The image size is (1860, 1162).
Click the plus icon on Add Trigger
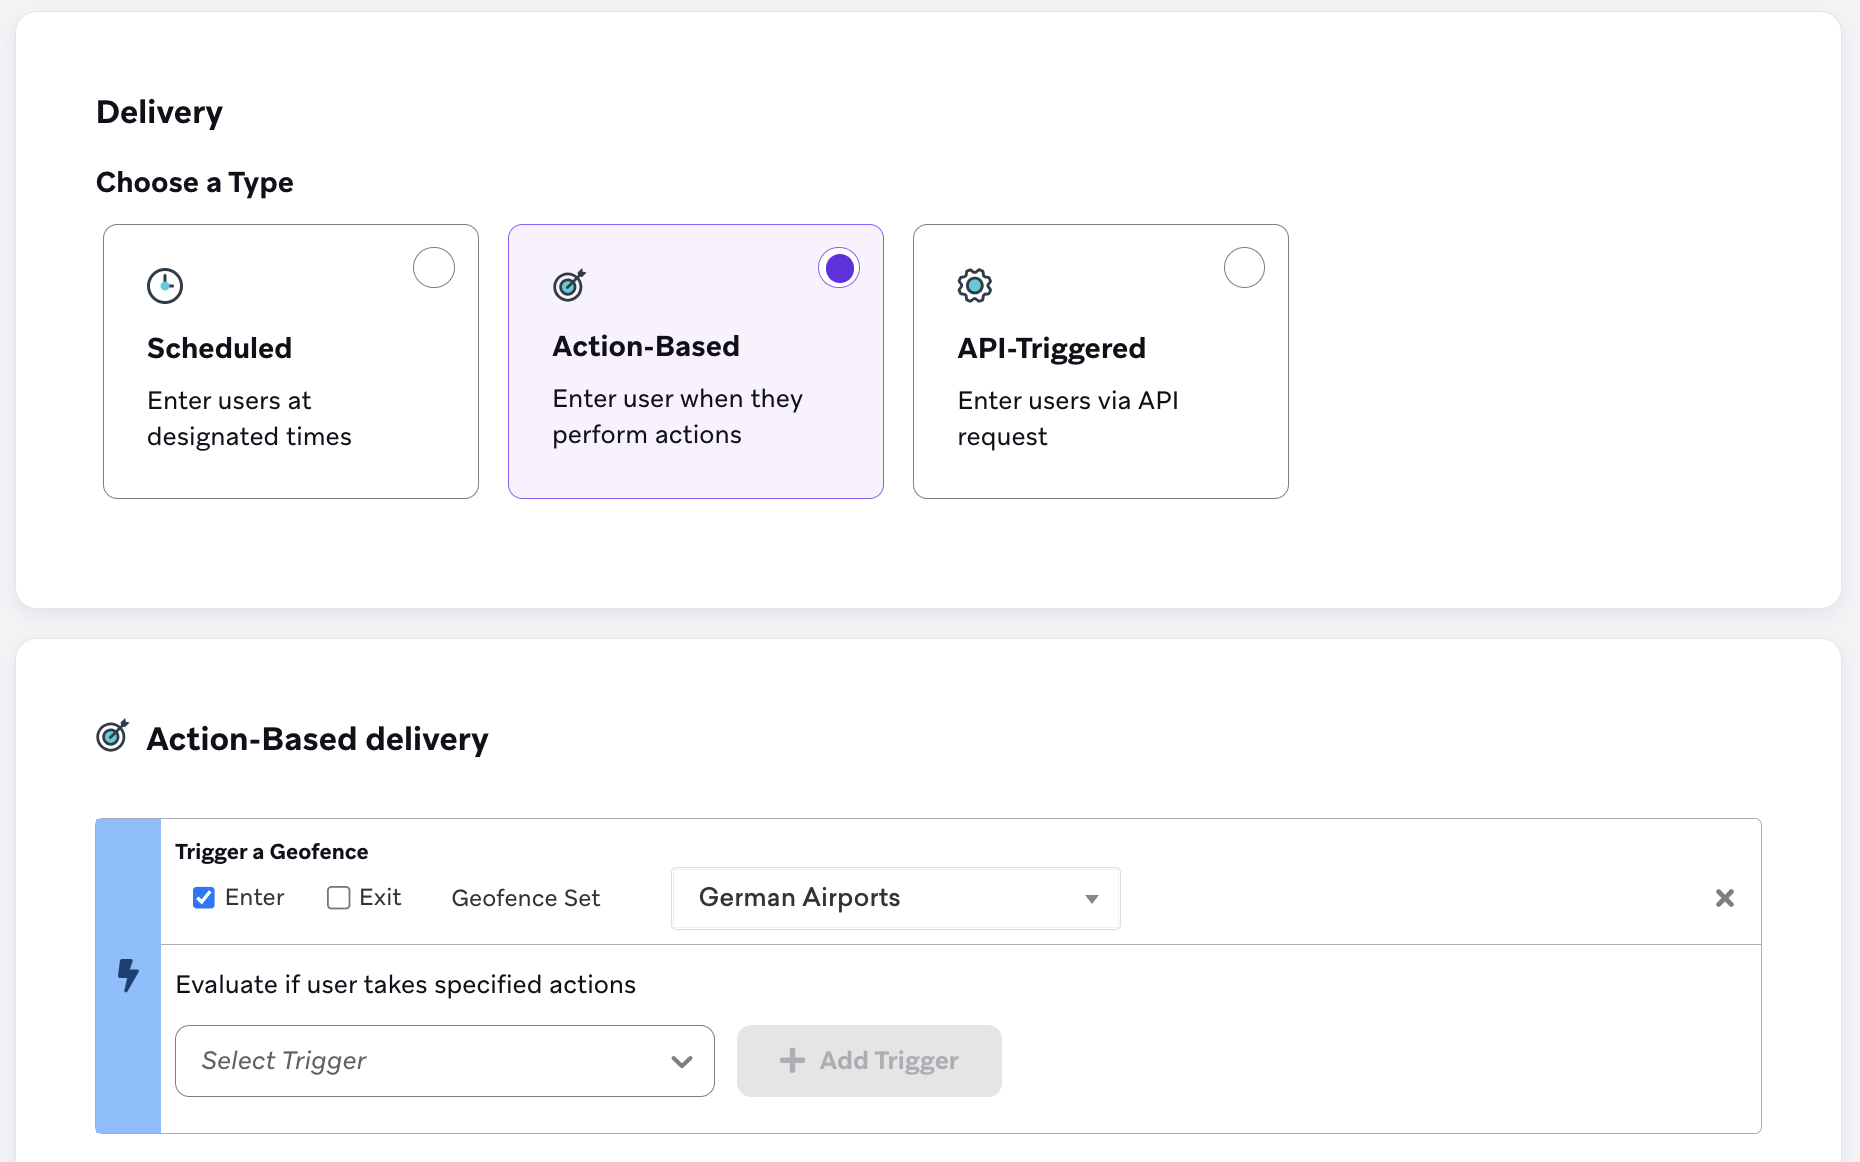(792, 1061)
